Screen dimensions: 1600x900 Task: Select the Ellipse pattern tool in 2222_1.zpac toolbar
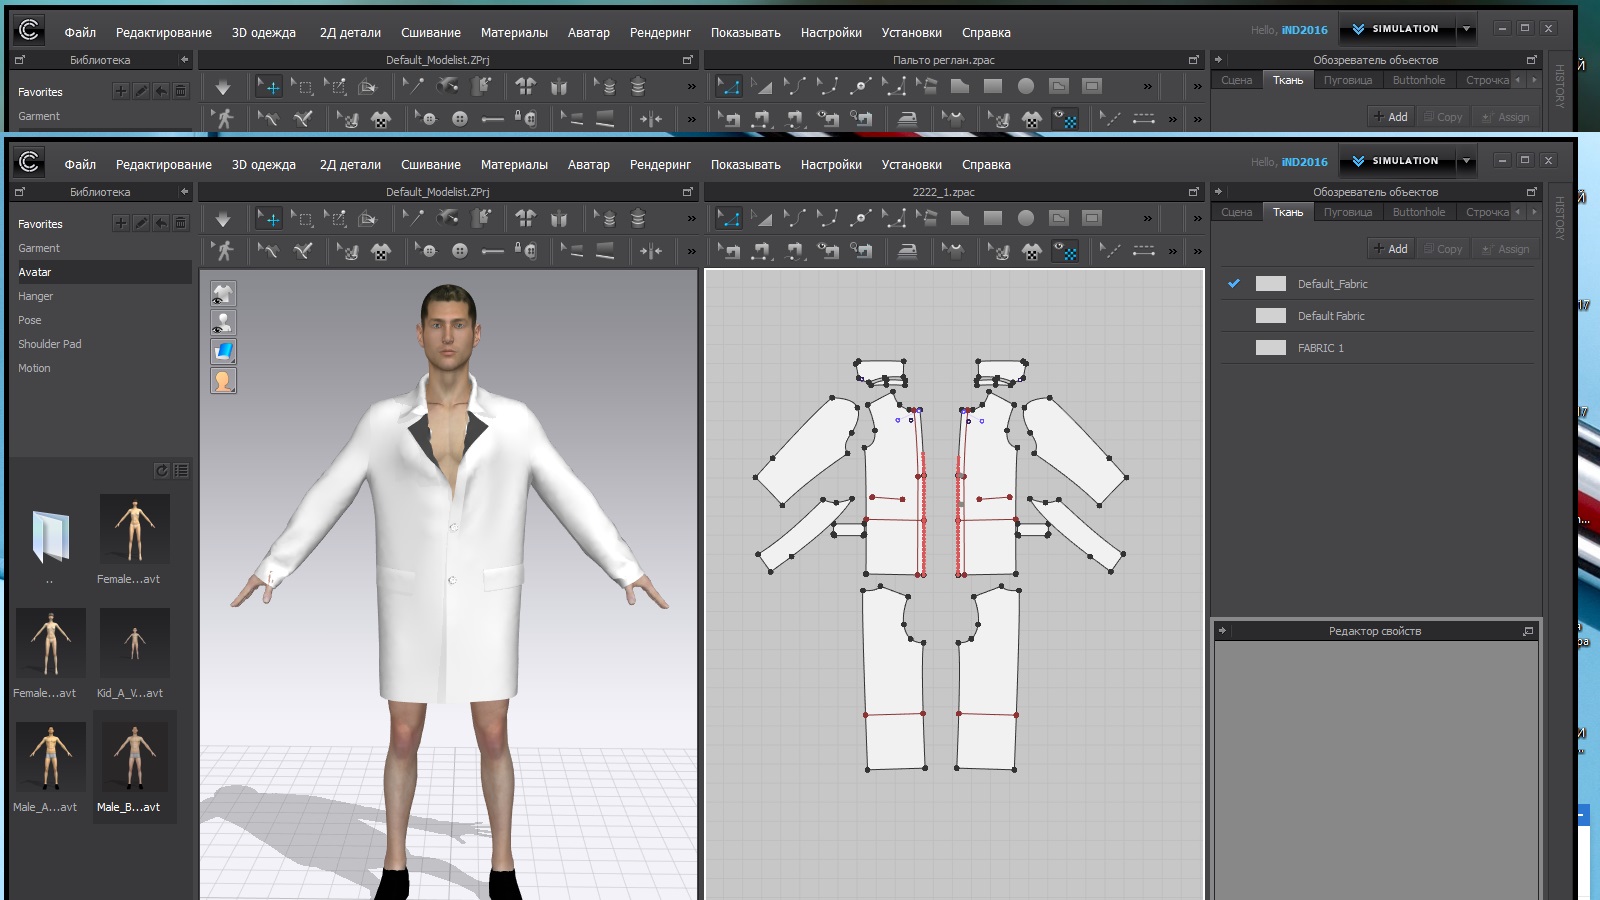[x=1026, y=219]
